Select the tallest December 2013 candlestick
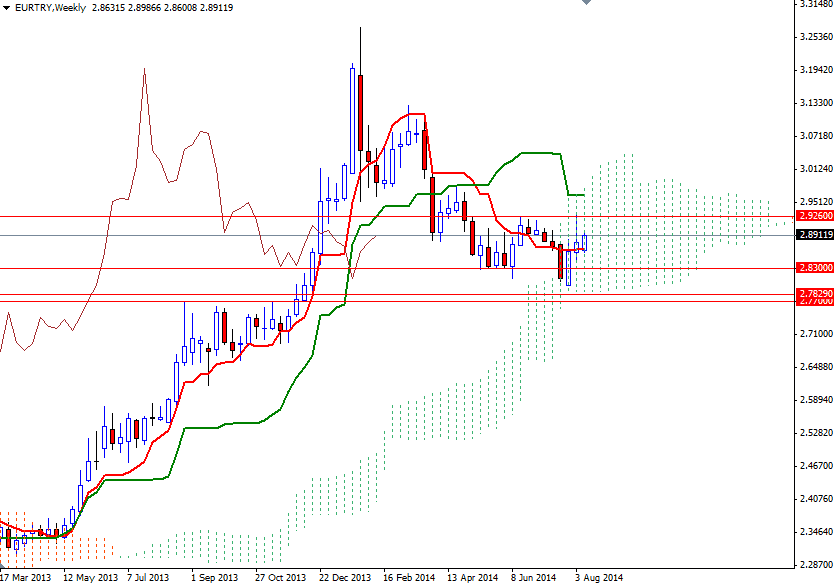Image resolution: width=834 pixels, height=585 pixels. click(359, 110)
